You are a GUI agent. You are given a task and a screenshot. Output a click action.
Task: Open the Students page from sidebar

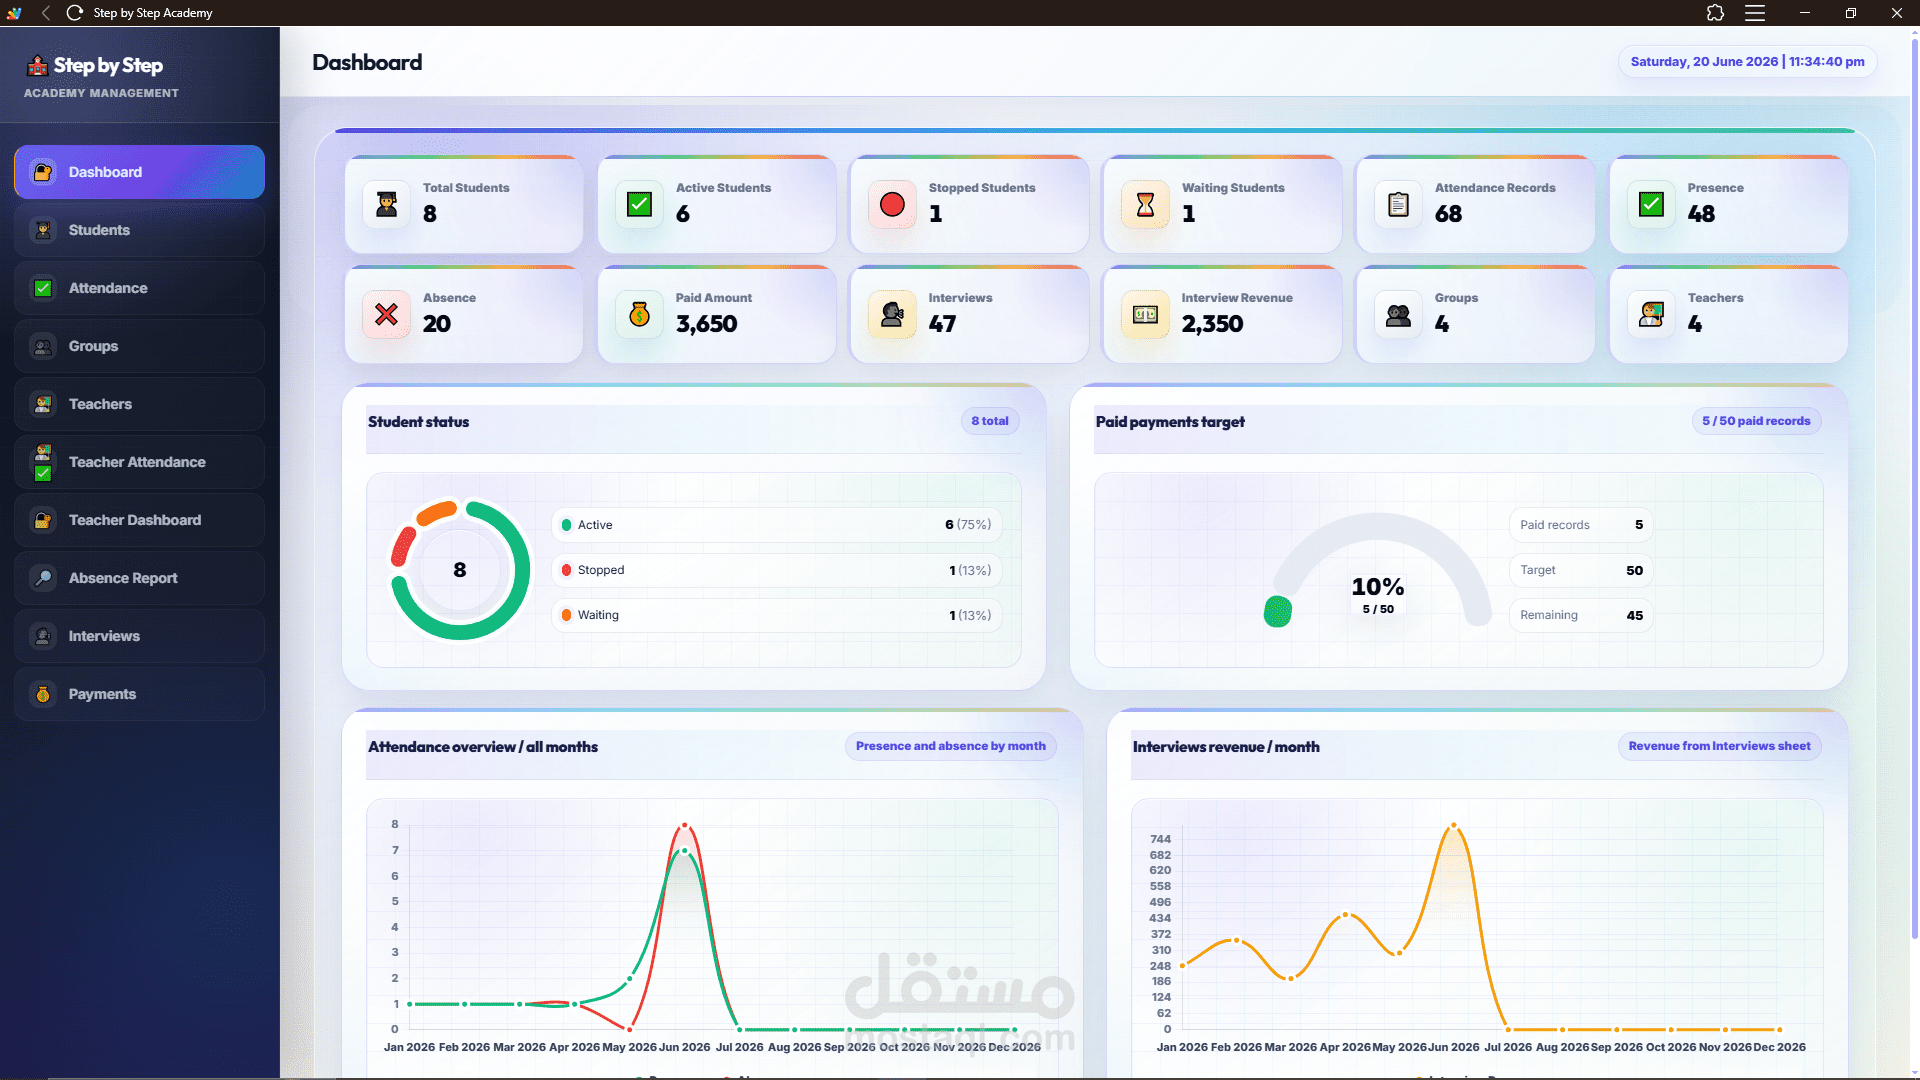pos(139,230)
